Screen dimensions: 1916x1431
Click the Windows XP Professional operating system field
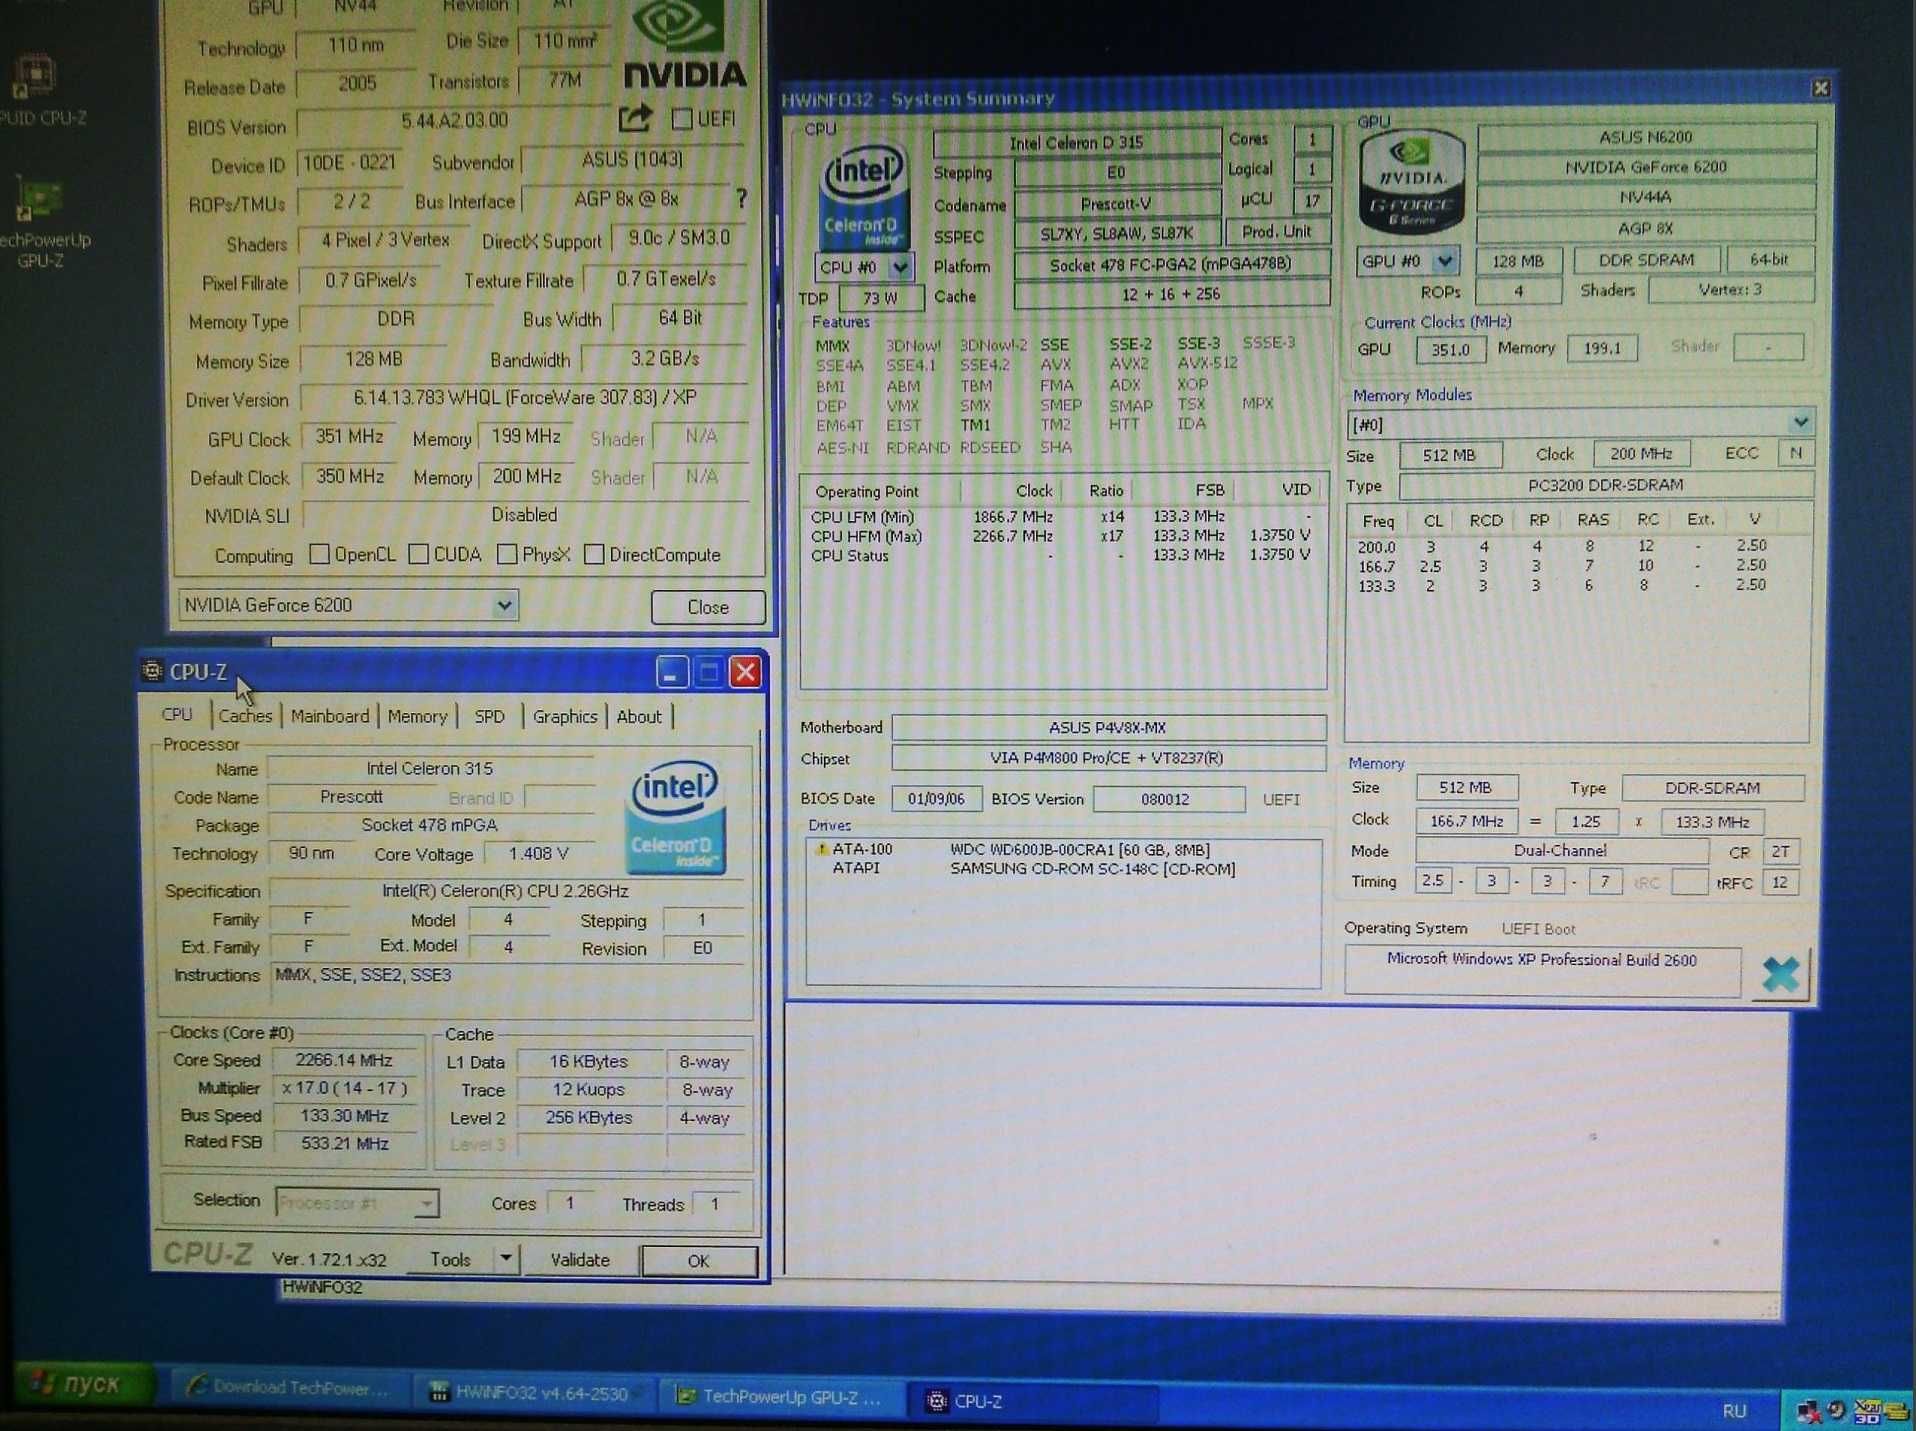pos(1542,970)
